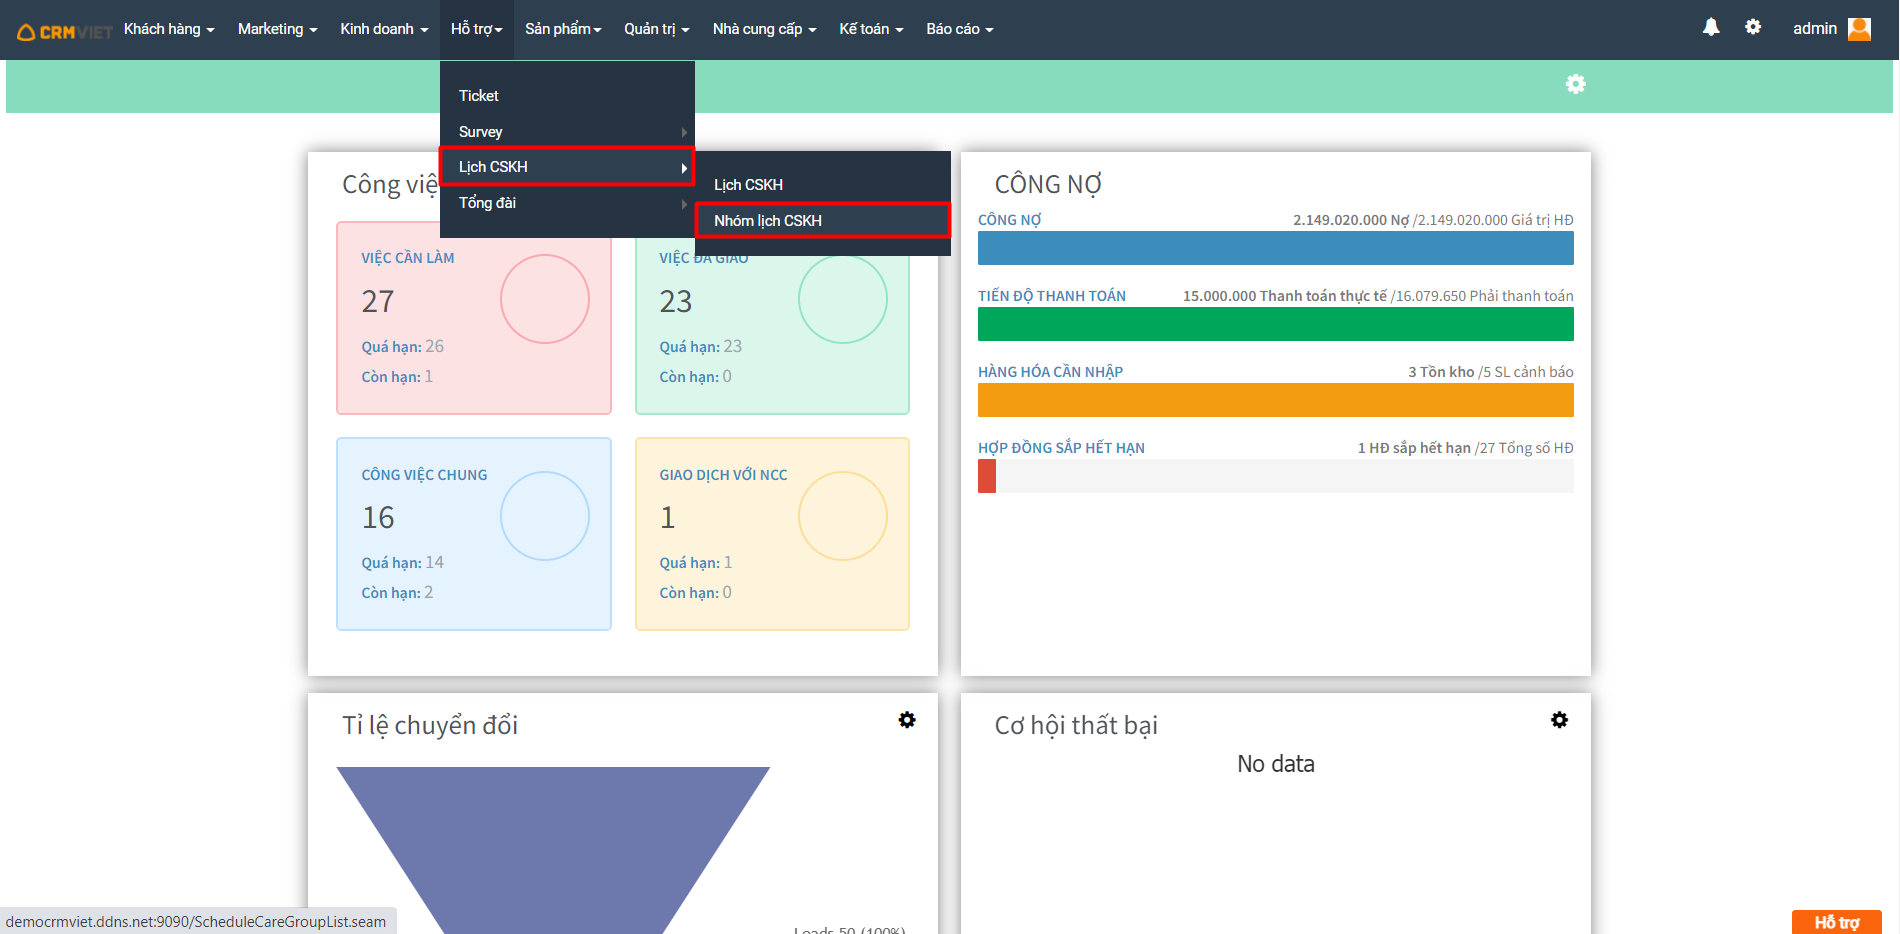The width and height of the screenshot is (1900, 934).
Task: Click the CRMVIET logo
Action: click(x=64, y=31)
